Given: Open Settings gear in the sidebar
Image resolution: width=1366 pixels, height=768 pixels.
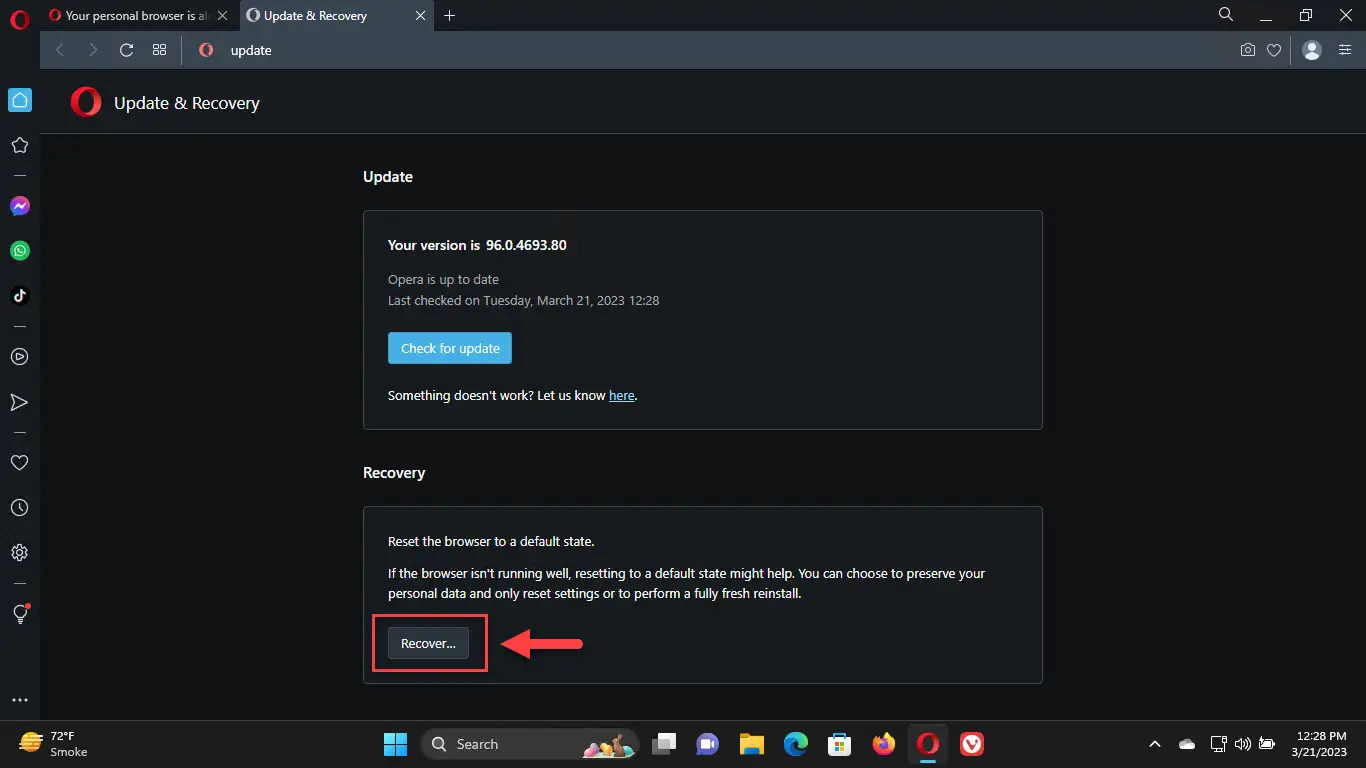Looking at the screenshot, I should click(x=19, y=553).
